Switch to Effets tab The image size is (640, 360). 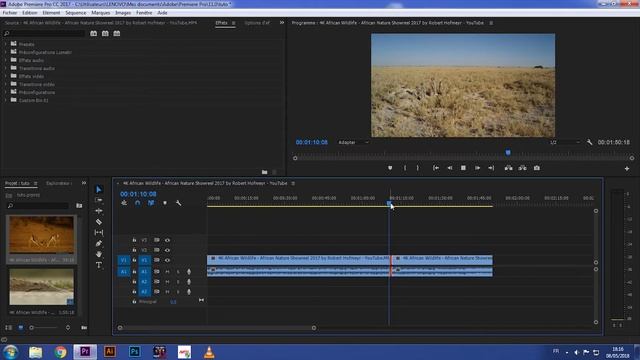(x=222, y=23)
